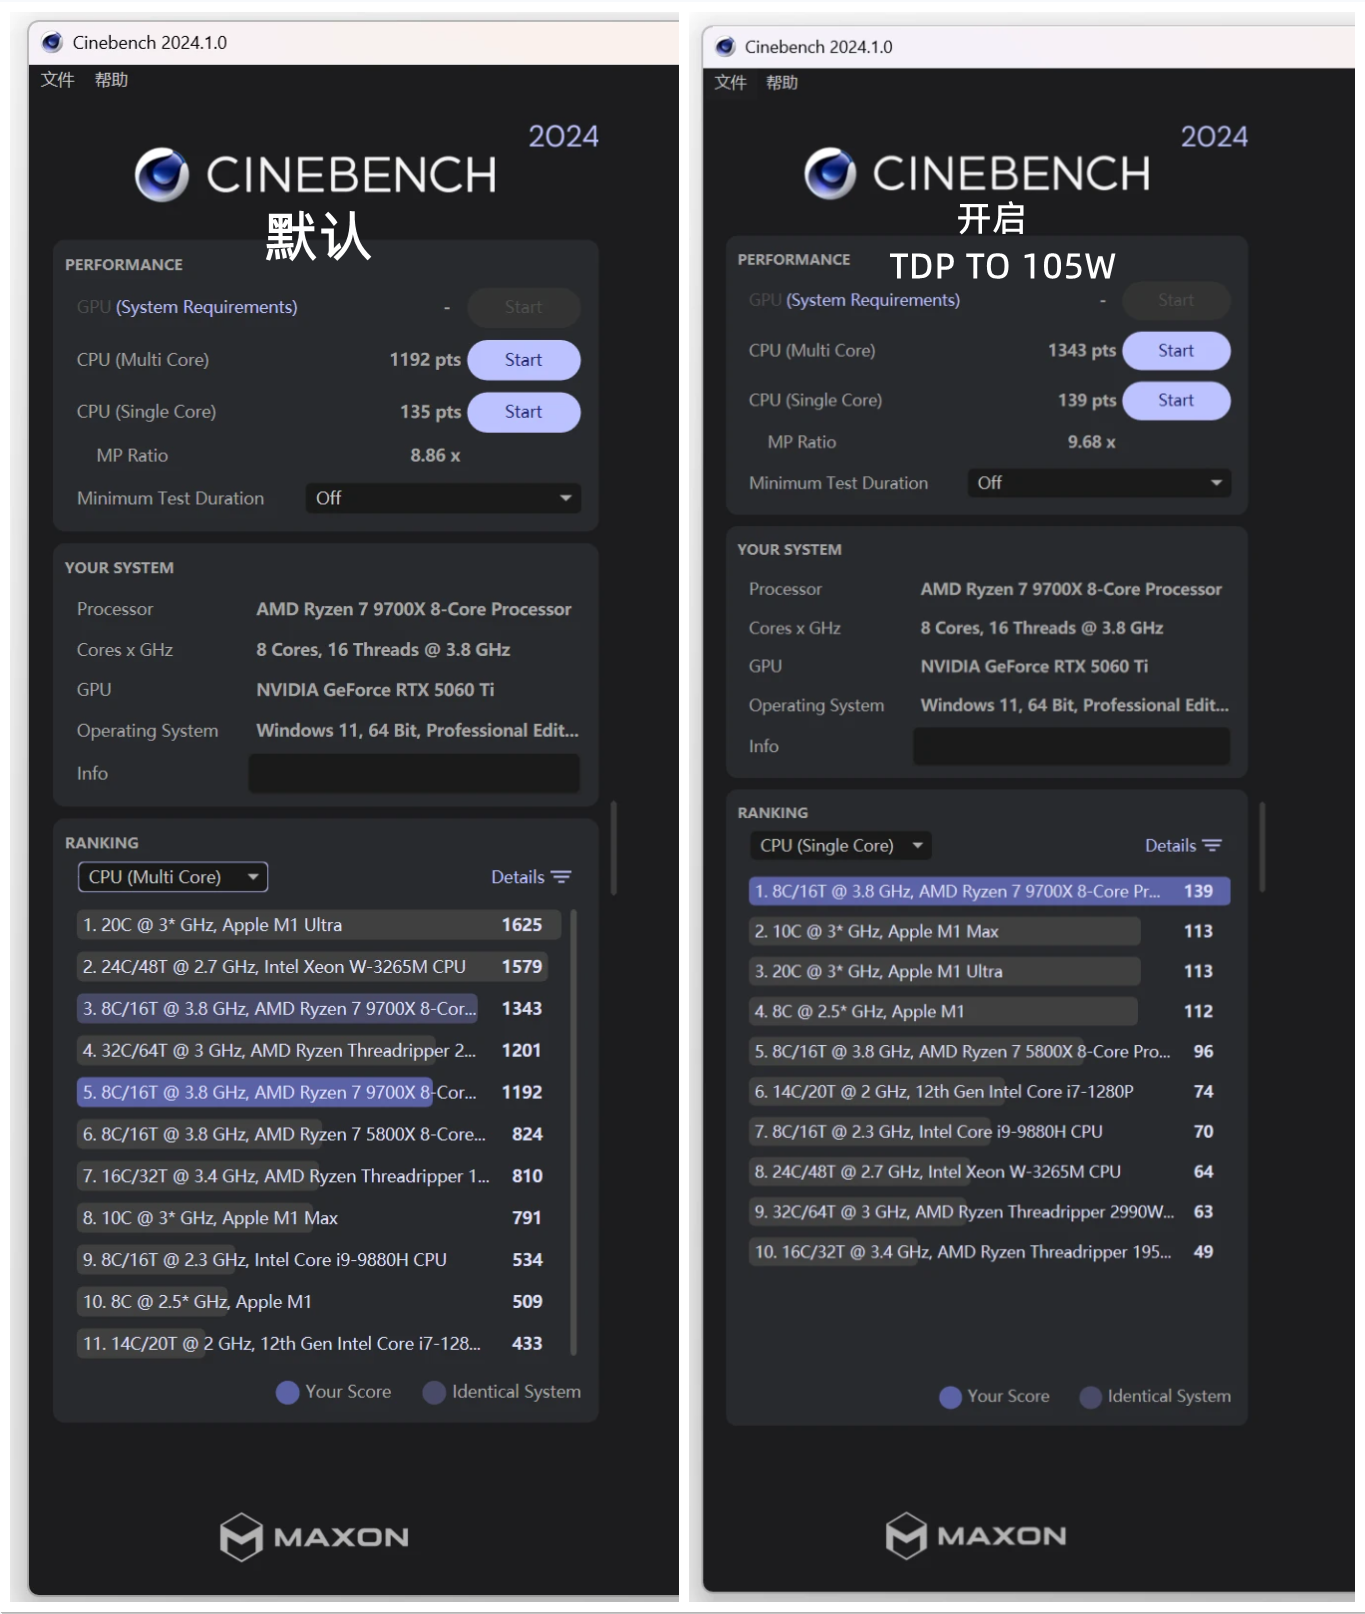Click the 135 pts single-core score

click(431, 412)
